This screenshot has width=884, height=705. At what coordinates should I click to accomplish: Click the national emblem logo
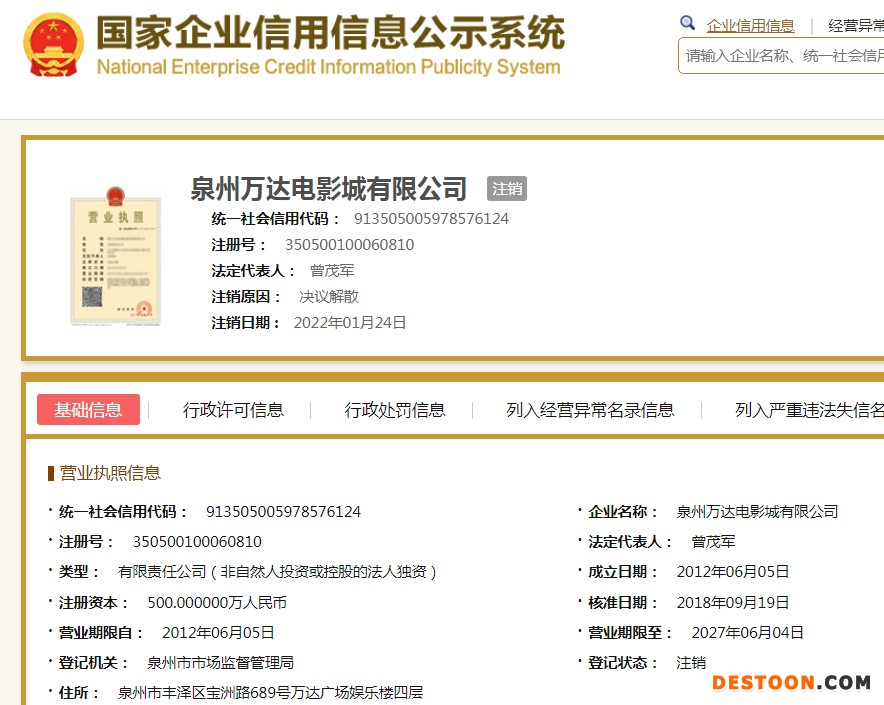coord(54,45)
